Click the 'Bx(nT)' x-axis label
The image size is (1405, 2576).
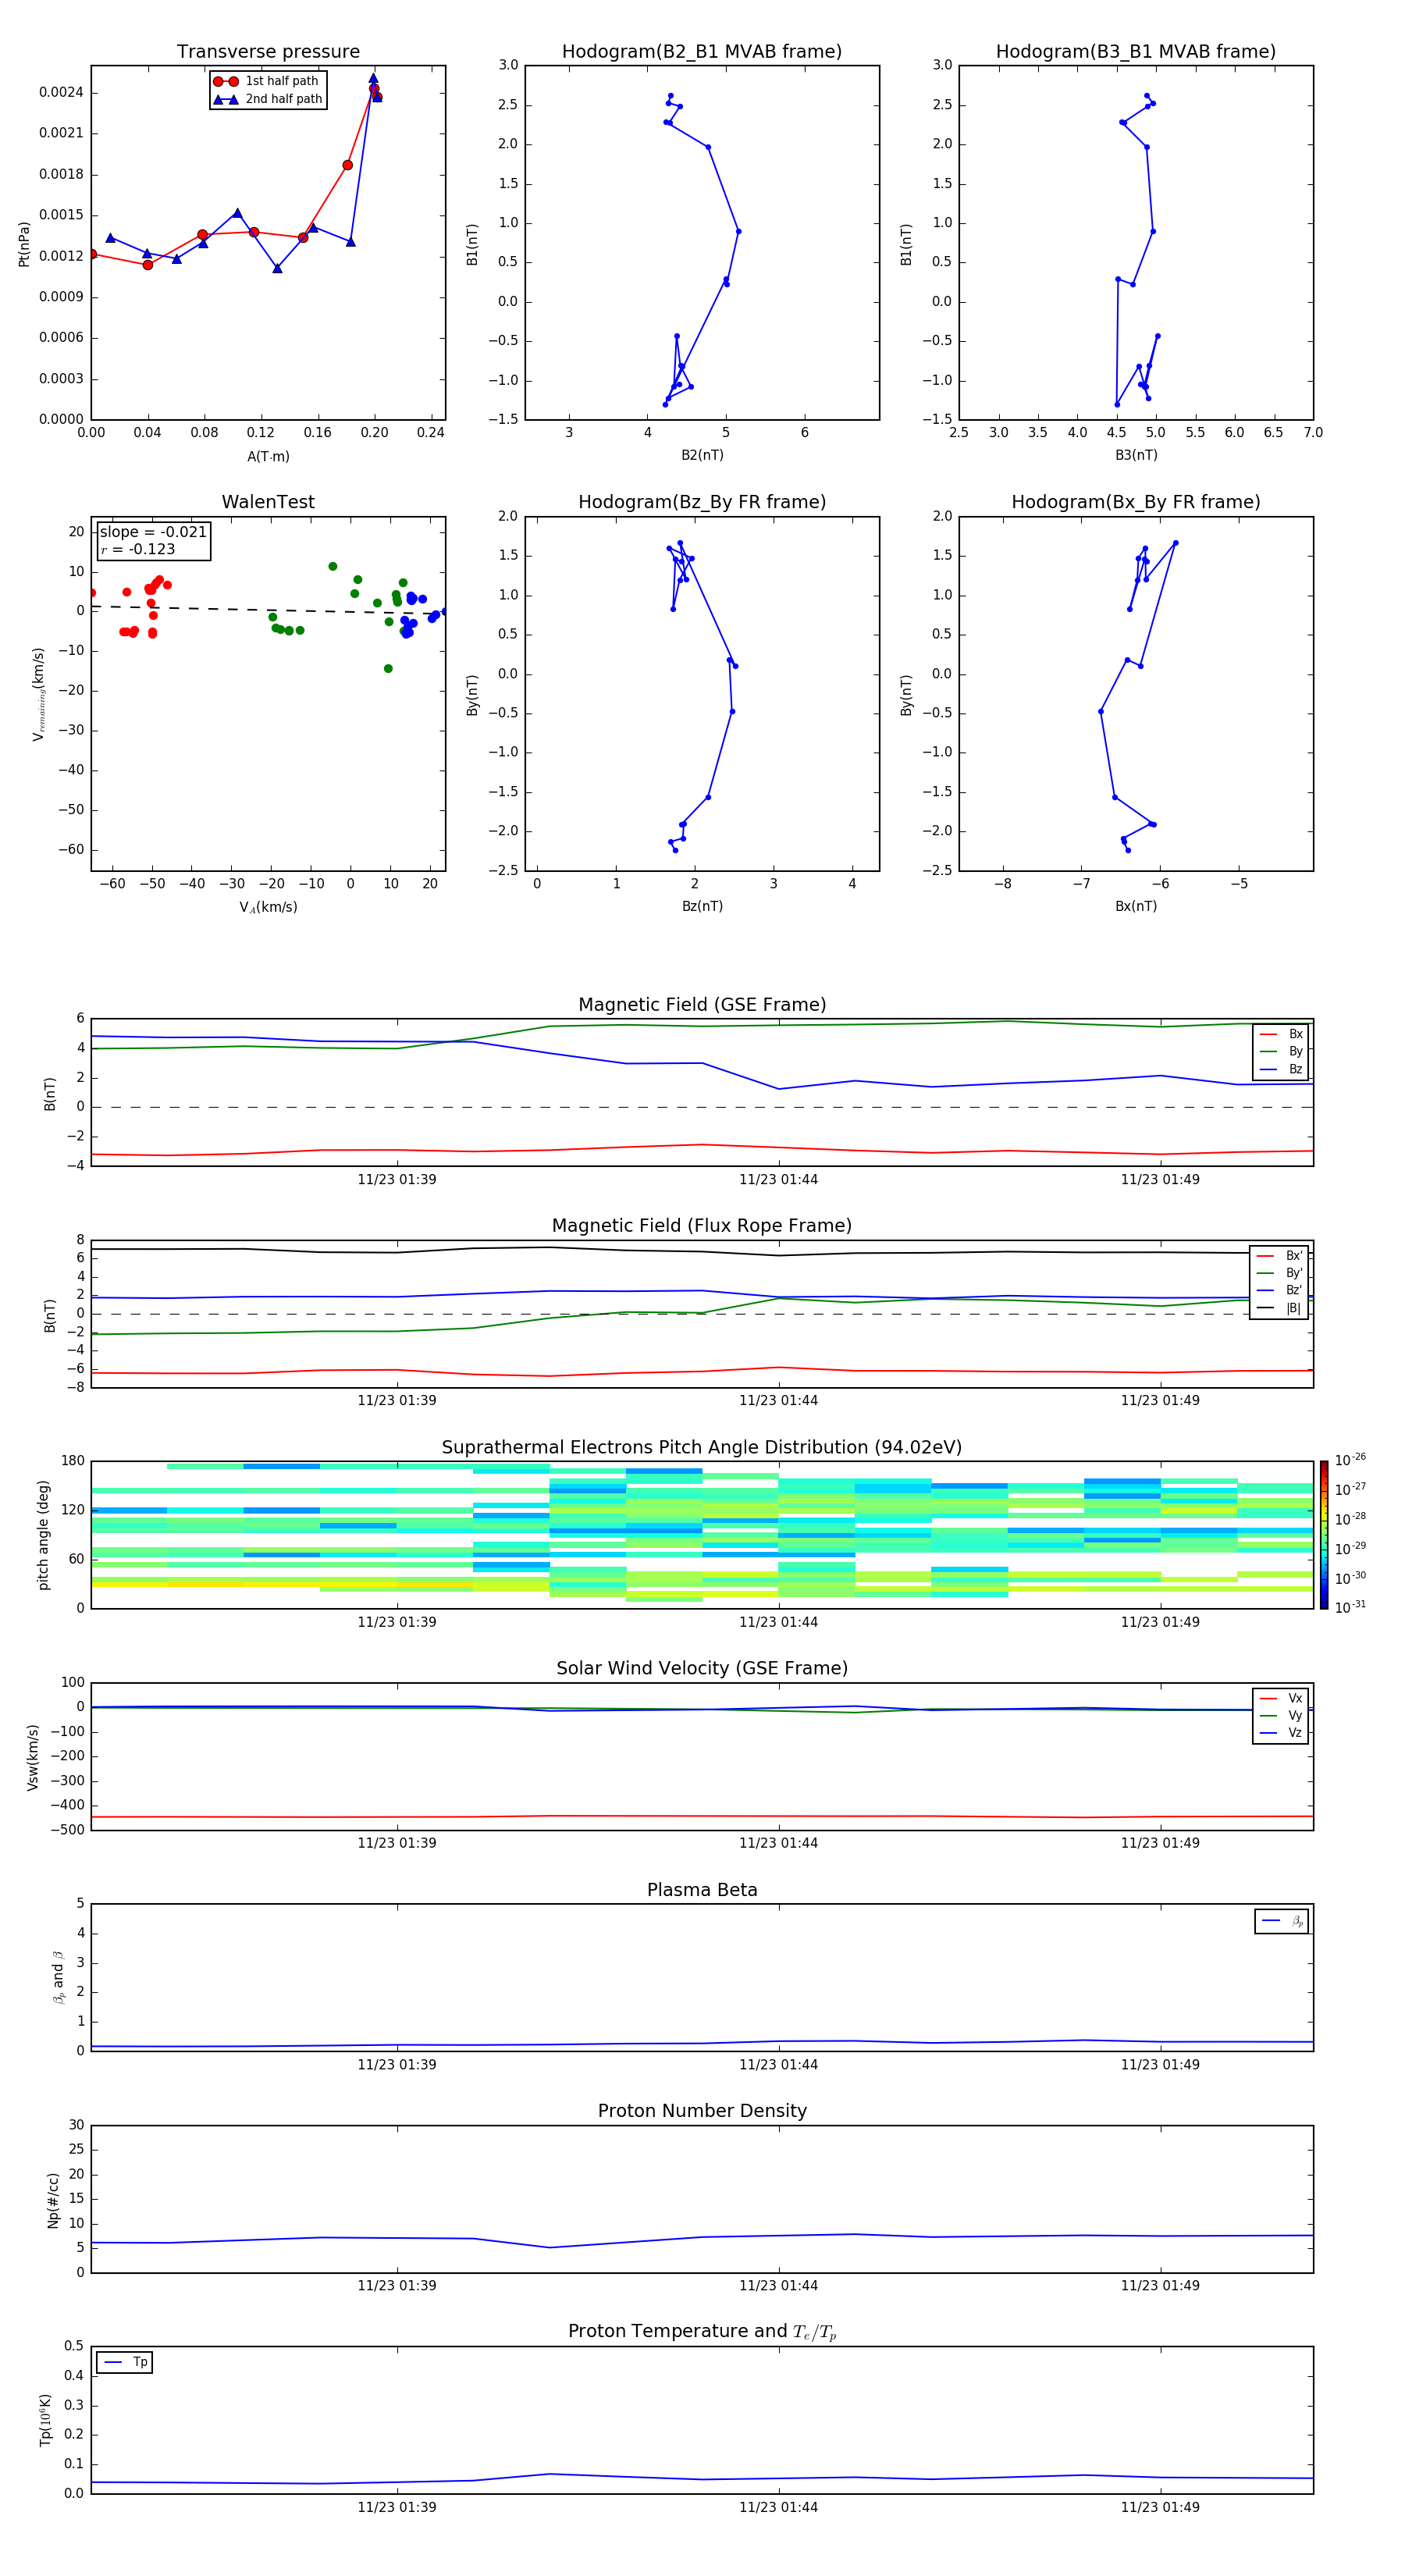pos(1136,906)
